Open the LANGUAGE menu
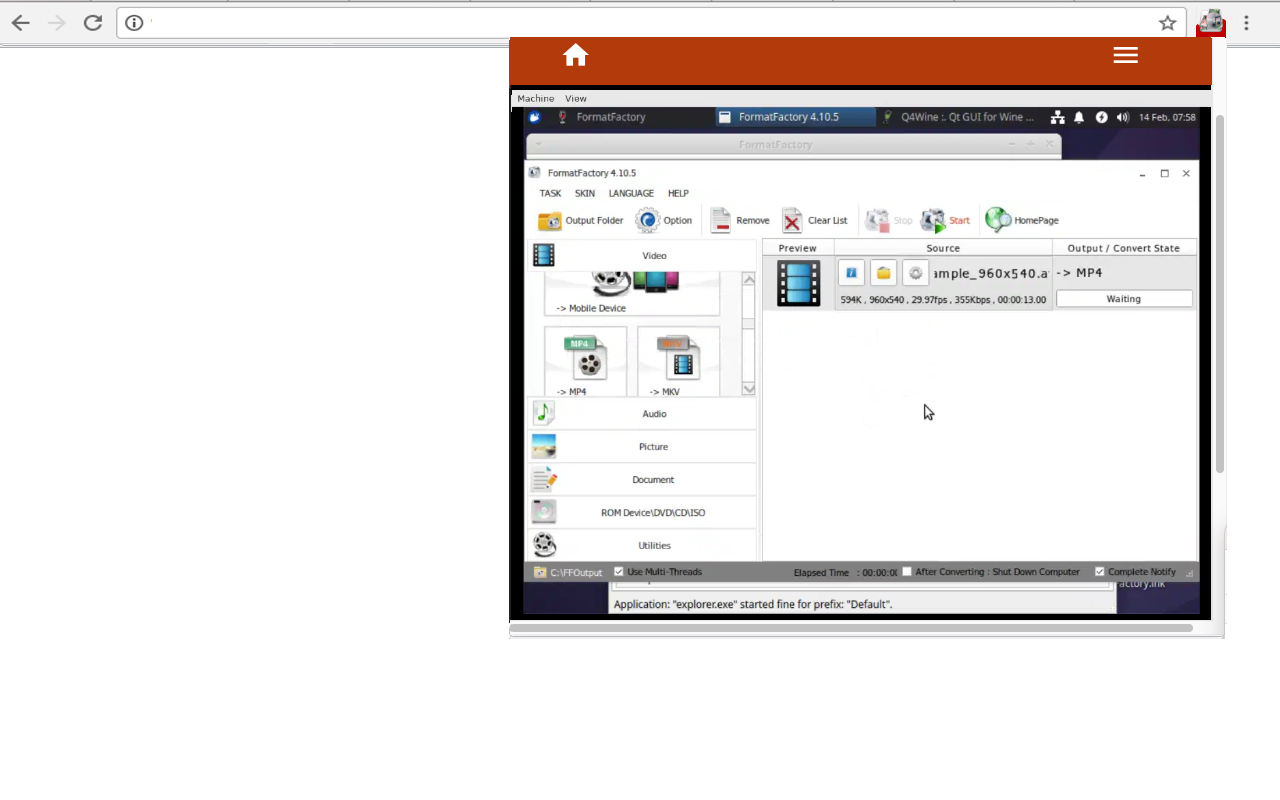1280x800 pixels. [631, 193]
